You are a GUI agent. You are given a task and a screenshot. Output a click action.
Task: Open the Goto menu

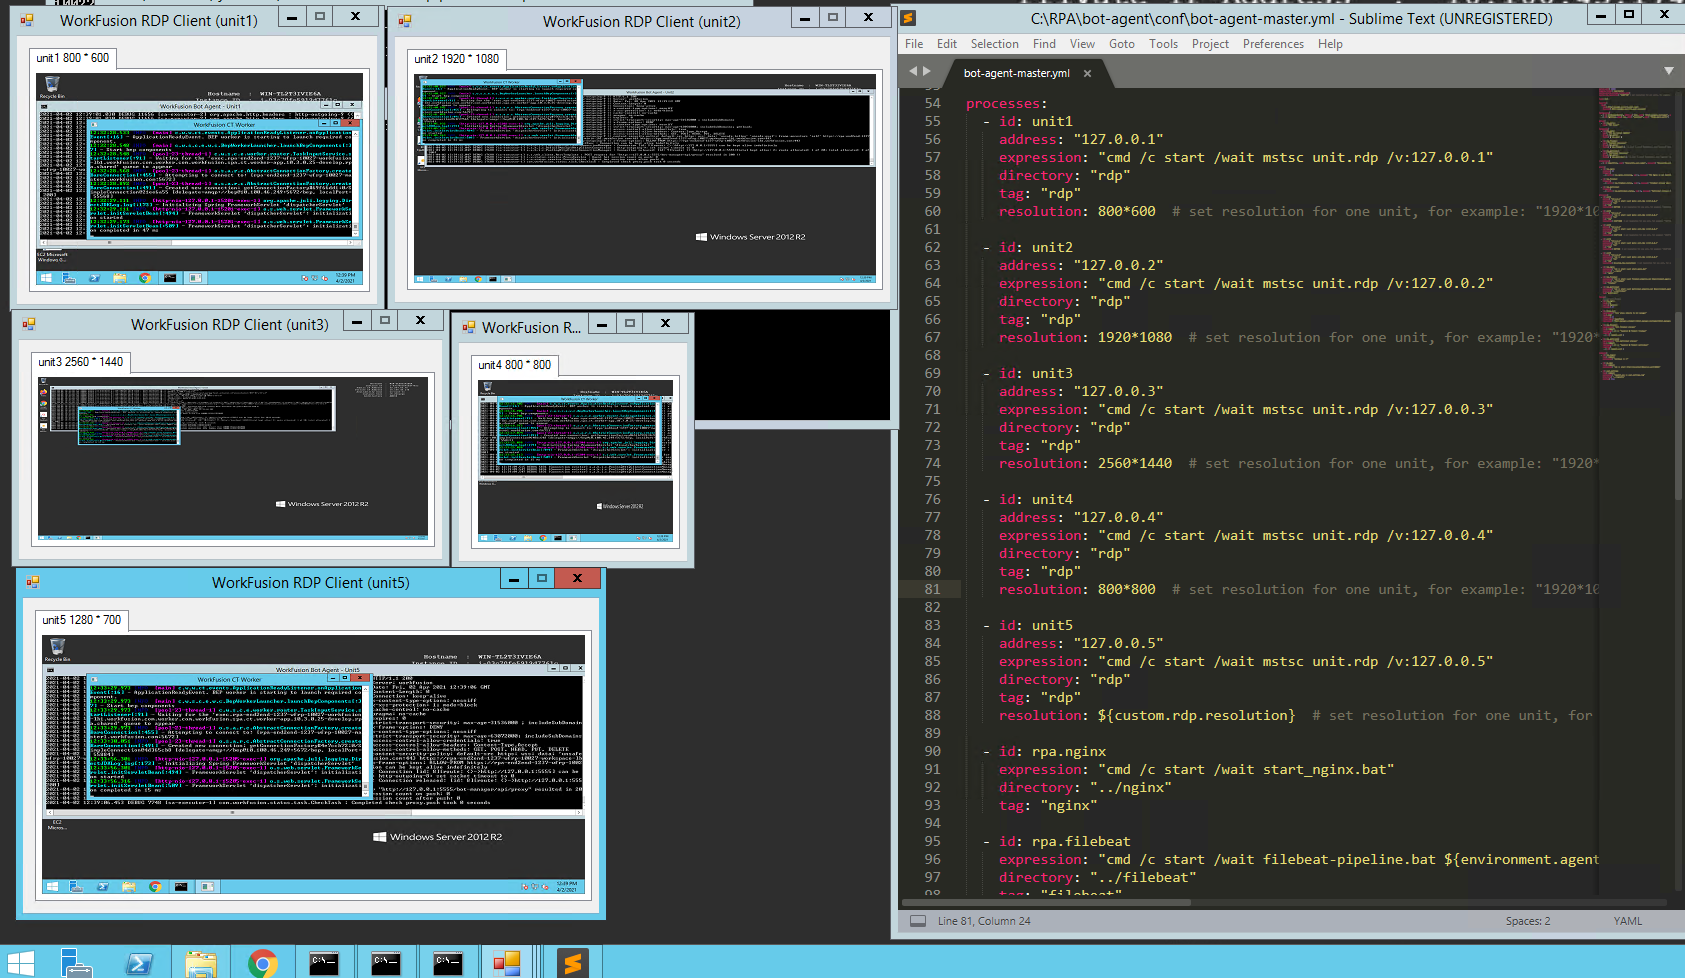[x=1122, y=44]
